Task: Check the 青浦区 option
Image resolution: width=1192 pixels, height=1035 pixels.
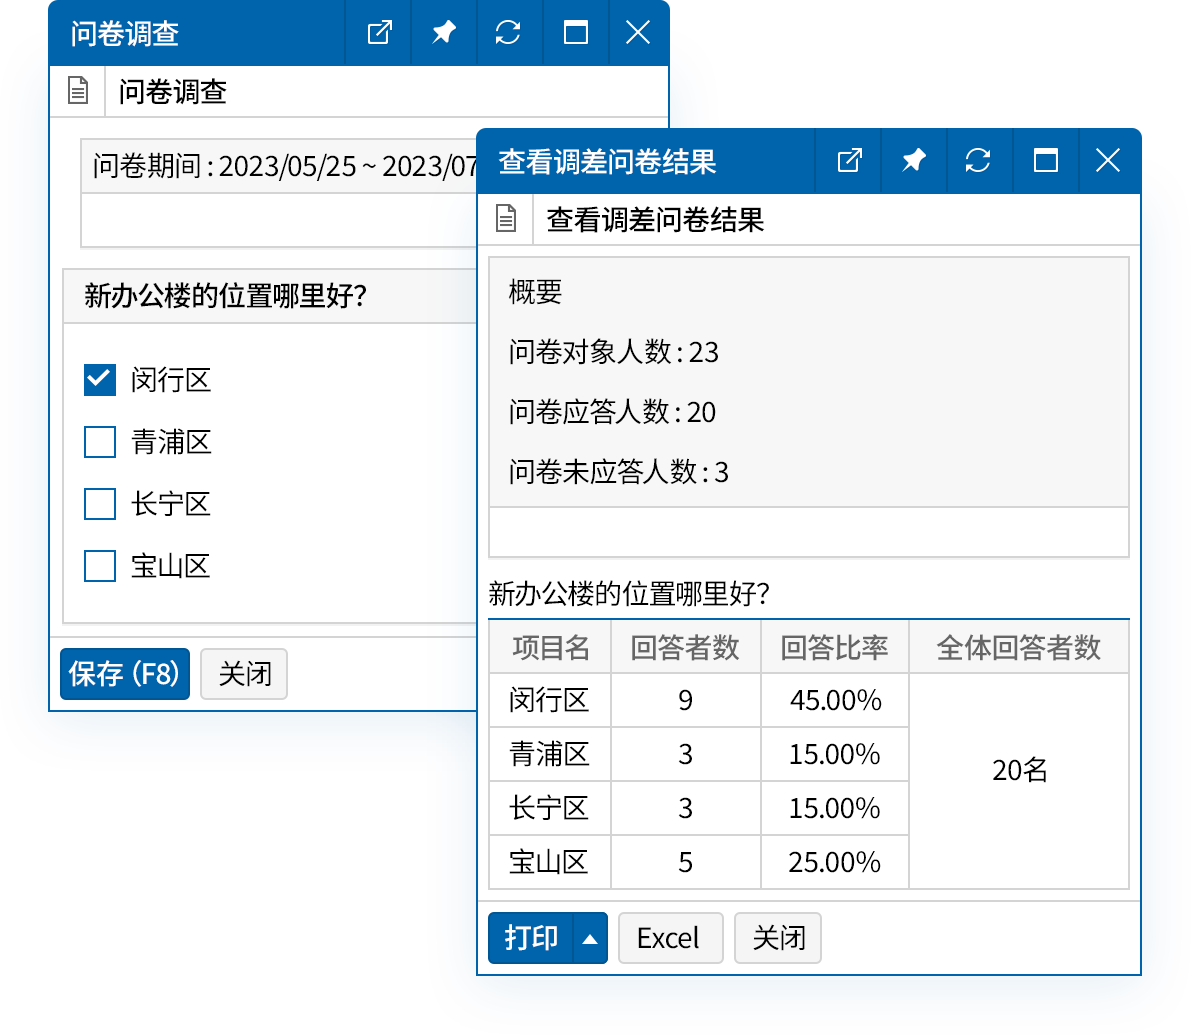Action: [x=99, y=442]
